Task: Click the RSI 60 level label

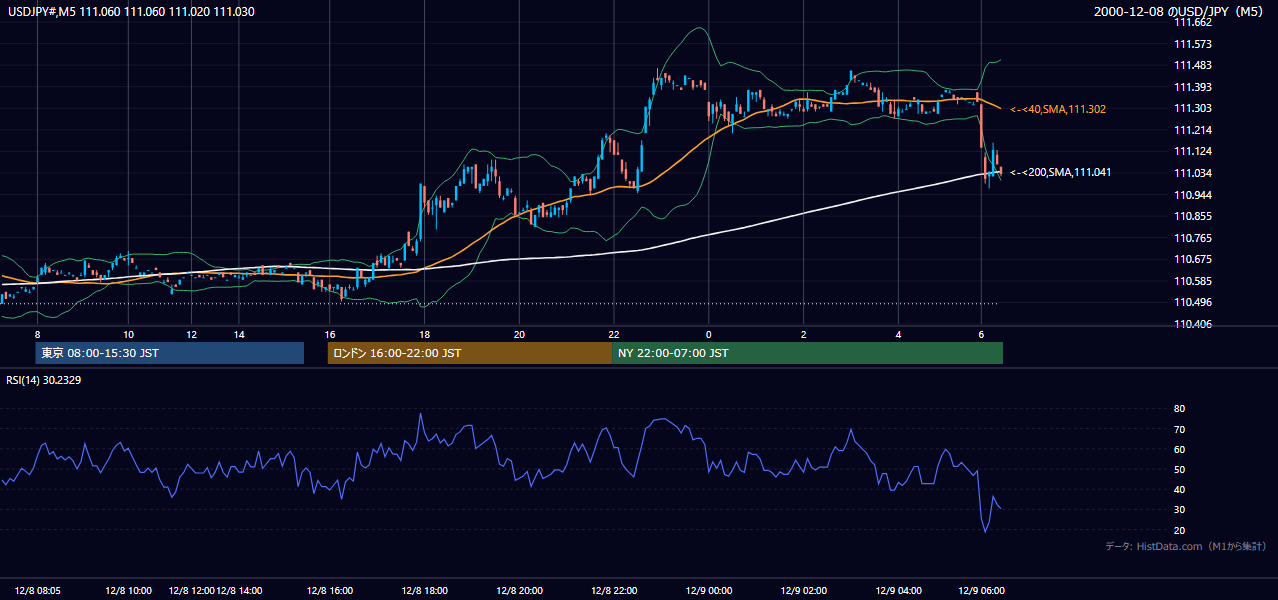Action: (1179, 449)
